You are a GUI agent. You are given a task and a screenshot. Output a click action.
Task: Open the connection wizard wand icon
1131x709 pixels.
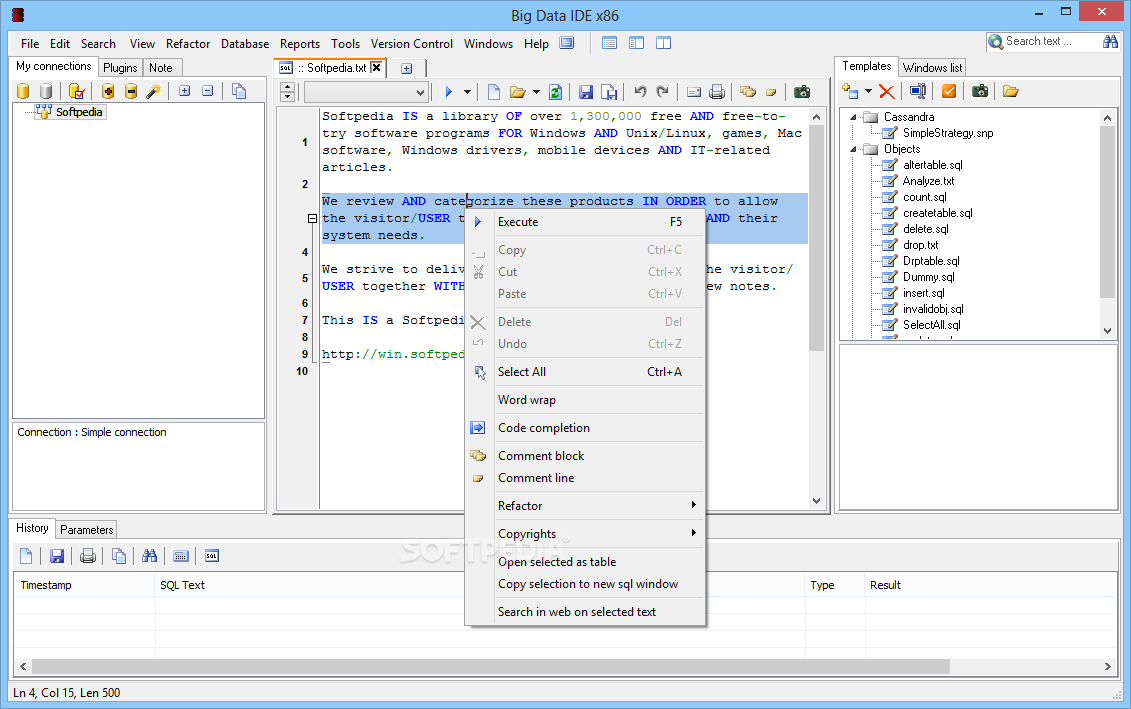pos(153,91)
